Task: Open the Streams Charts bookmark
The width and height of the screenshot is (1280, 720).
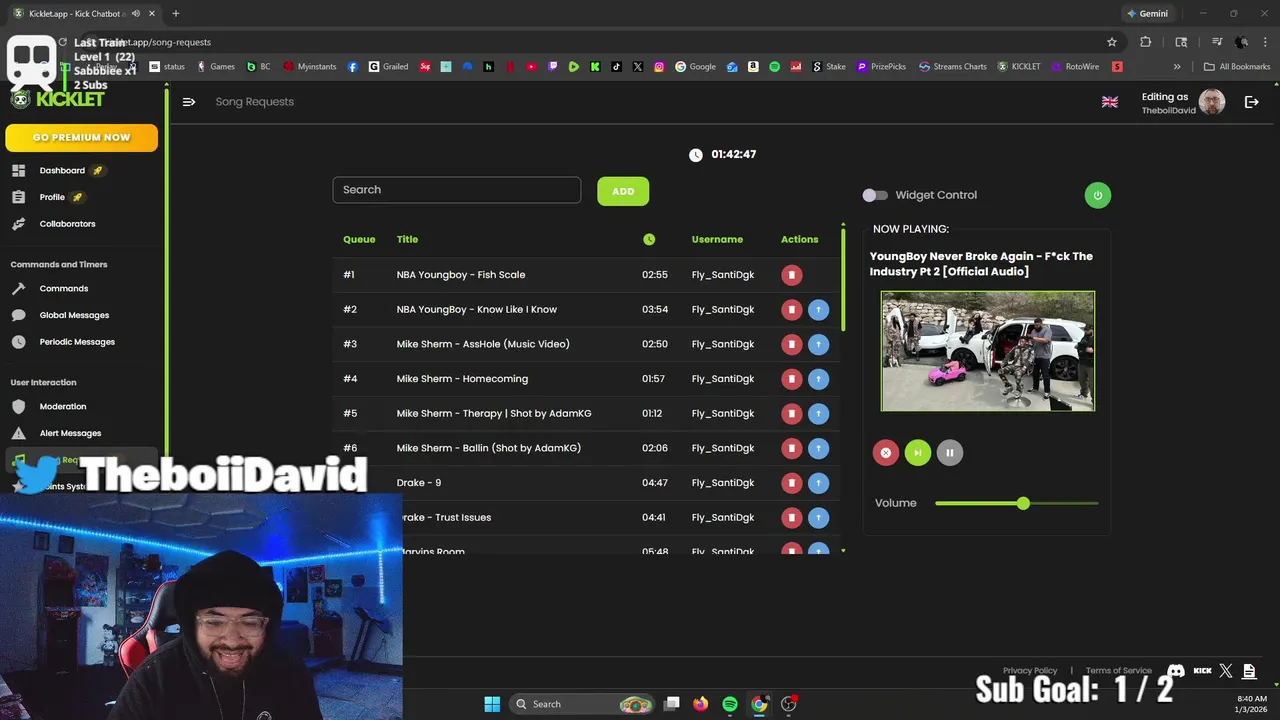Action: point(952,67)
